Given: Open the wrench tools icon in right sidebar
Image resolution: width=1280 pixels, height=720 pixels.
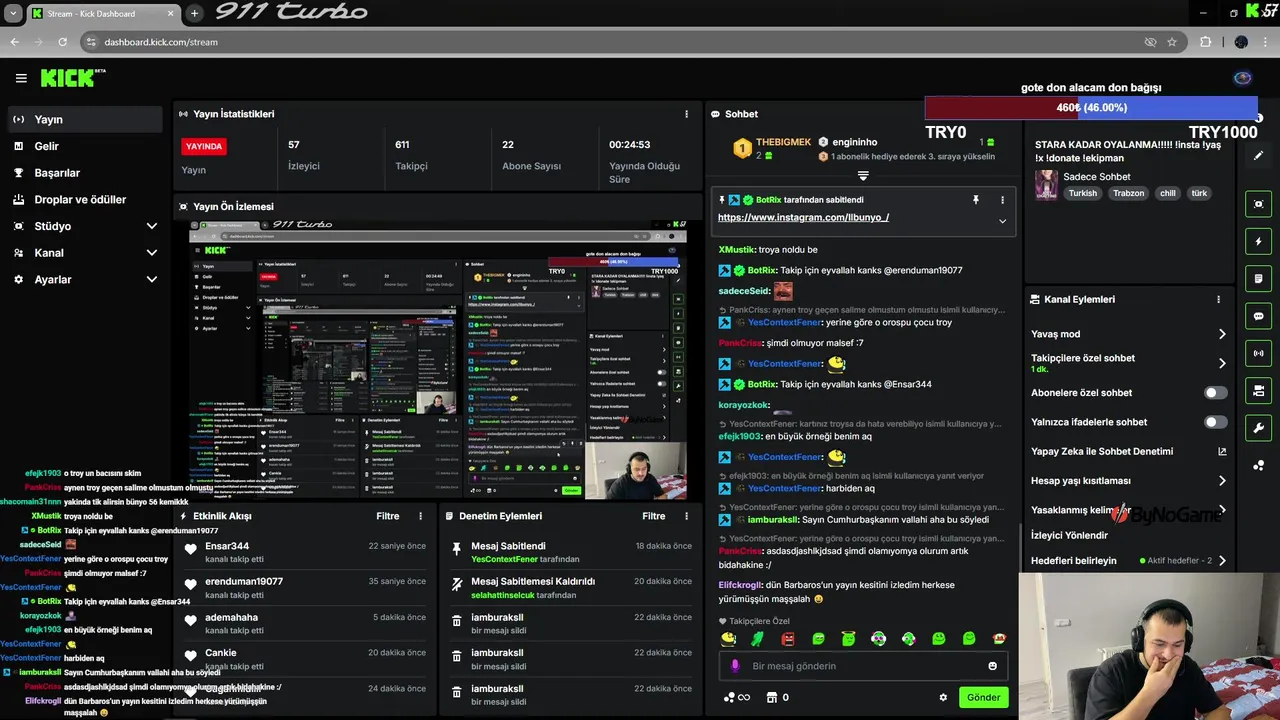Looking at the screenshot, I should pyautogui.click(x=1258, y=428).
